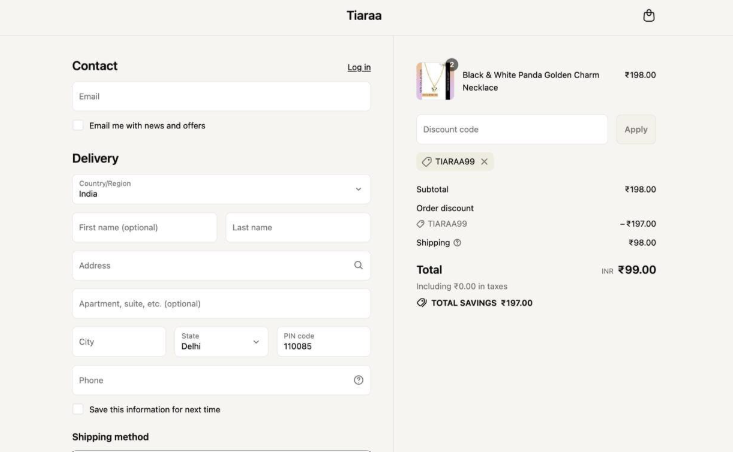Click the Shipping info question mark icon
The width and height of the screenshot is (733, 452).
click(x=457, y=243)
